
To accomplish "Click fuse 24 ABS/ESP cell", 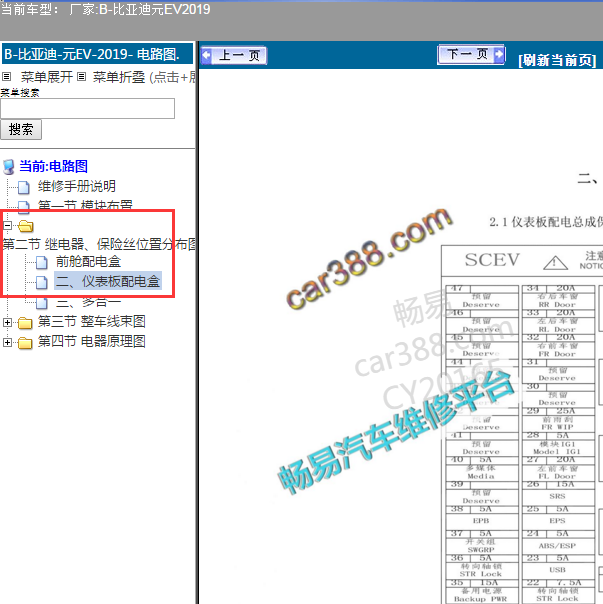I will click(x=558, y=542).
